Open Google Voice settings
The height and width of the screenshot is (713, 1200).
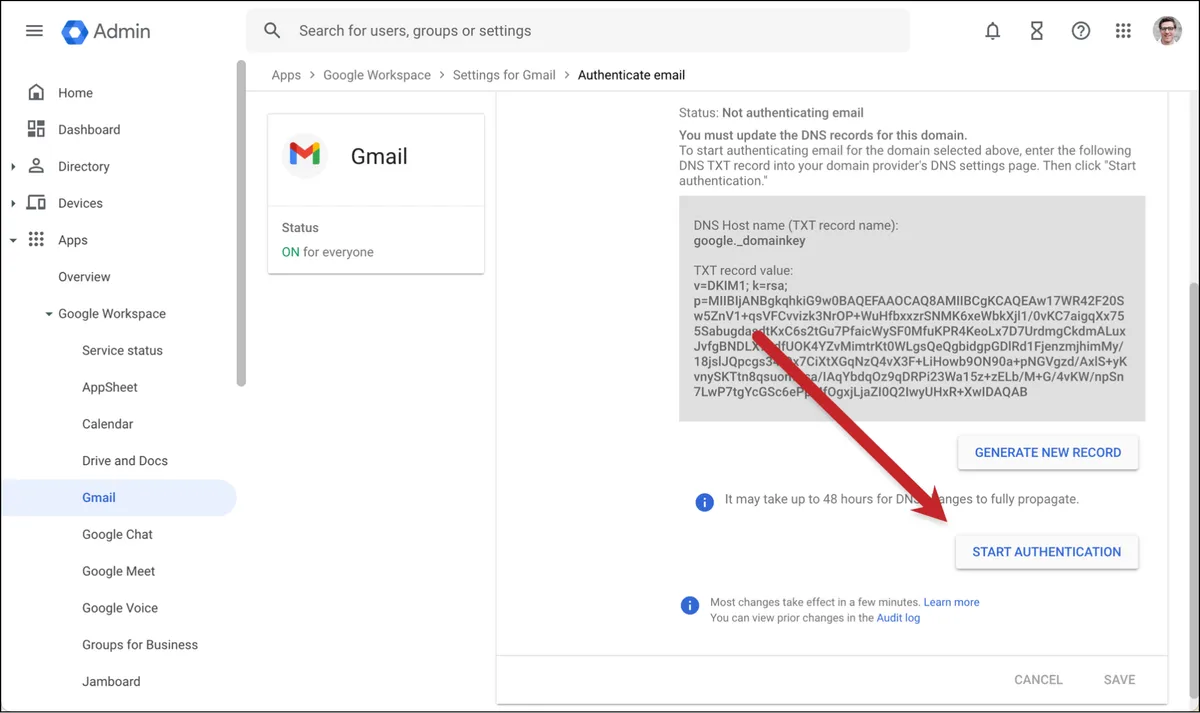pos(118,608)
